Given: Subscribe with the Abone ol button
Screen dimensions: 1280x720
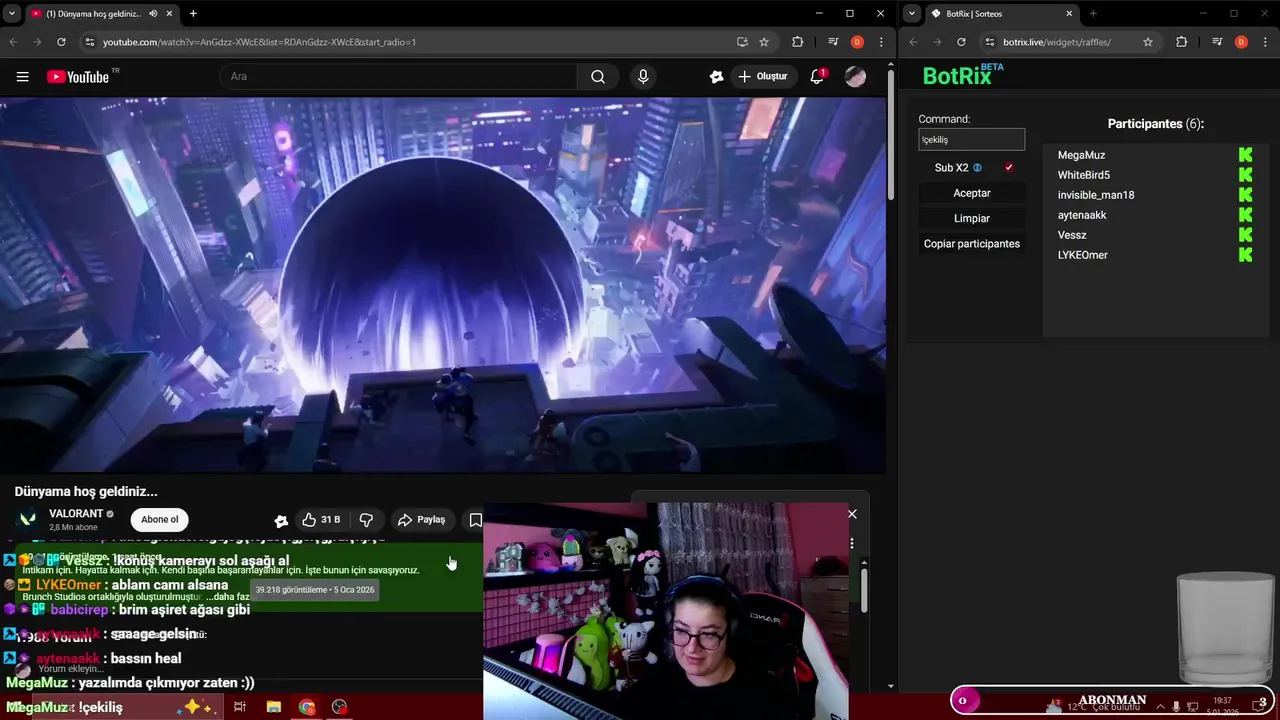Looking at the screenshot, I should click(x=159, y=519).
